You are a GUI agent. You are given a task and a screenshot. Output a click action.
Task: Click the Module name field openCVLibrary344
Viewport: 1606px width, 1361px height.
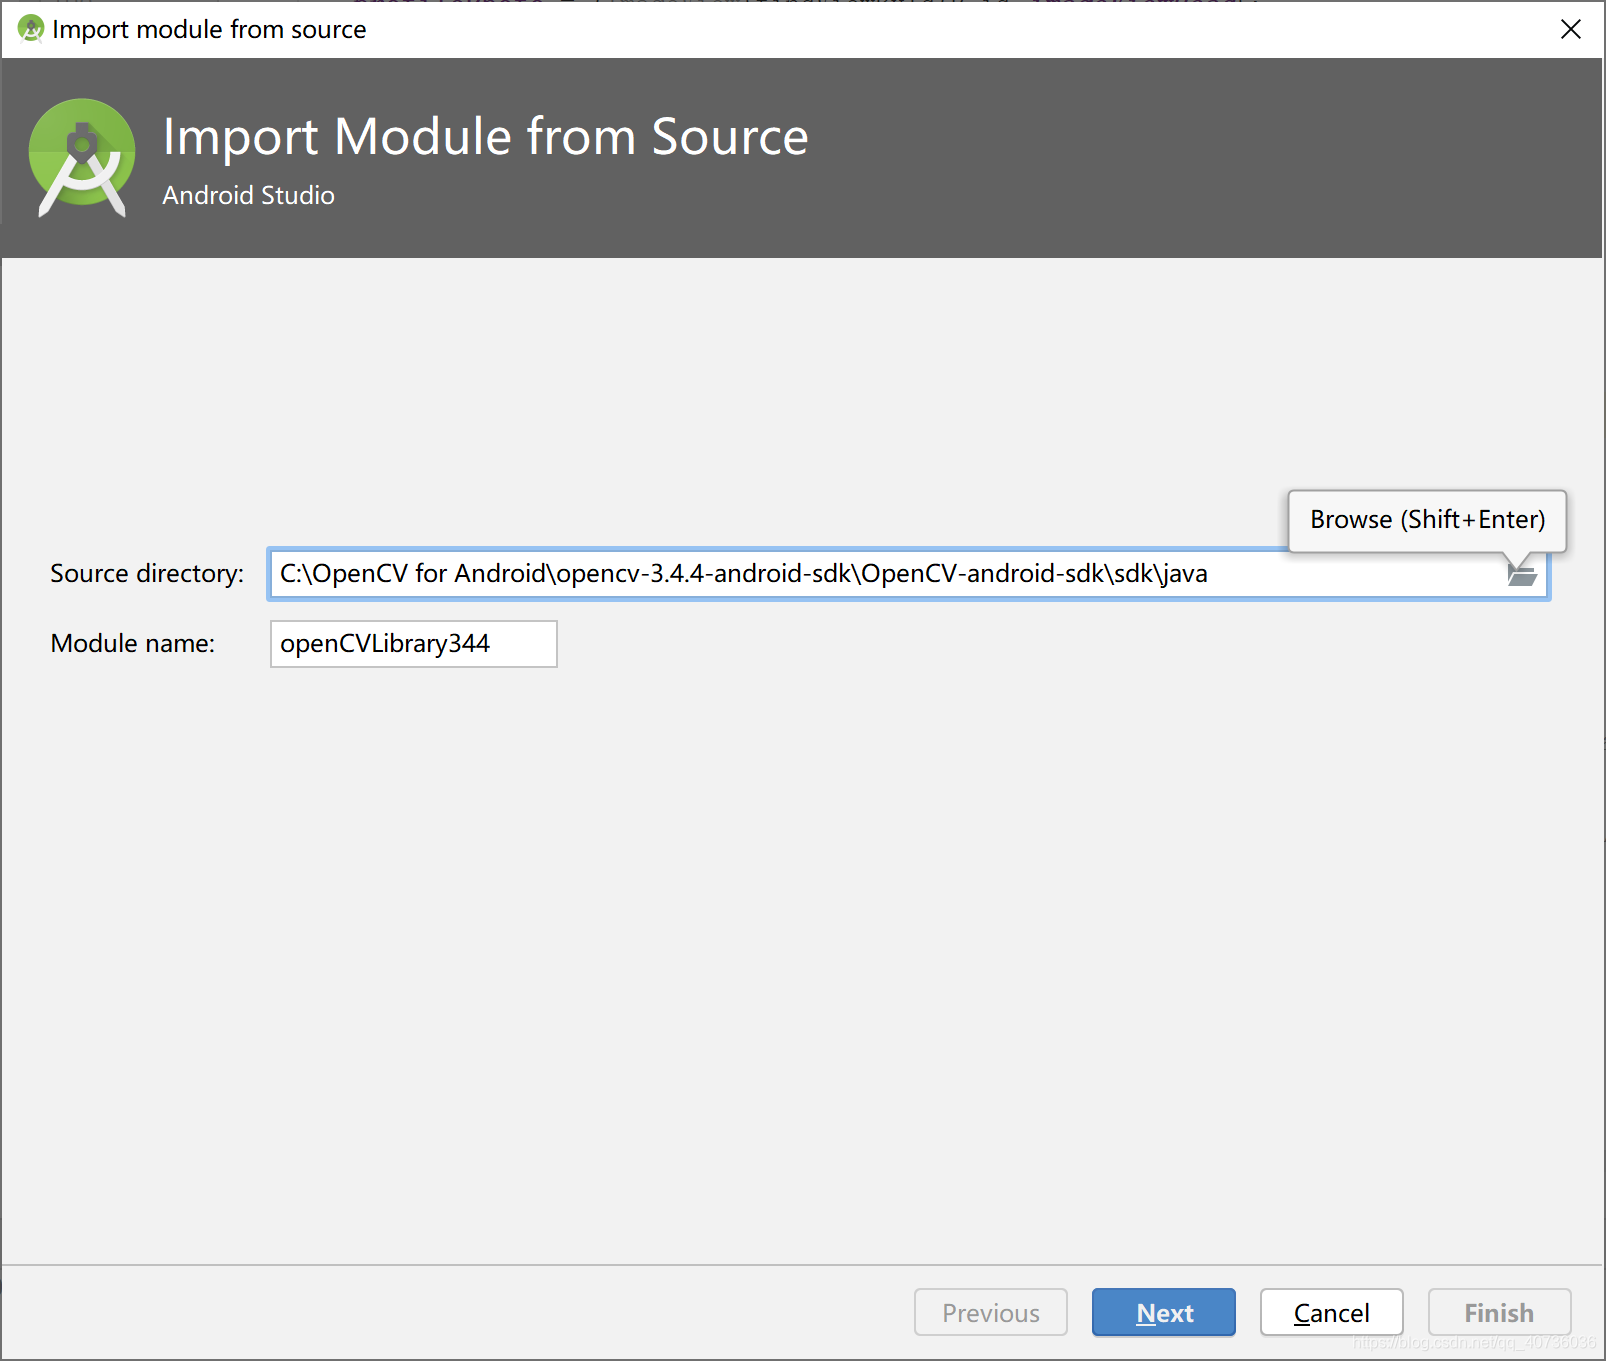click(x=413, y=644)
